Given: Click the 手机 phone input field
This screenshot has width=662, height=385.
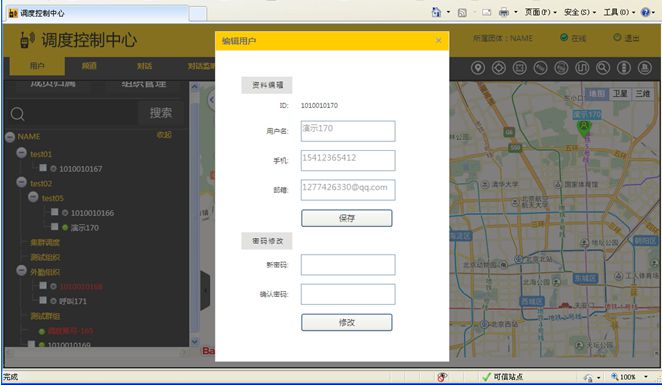Looking at the screenshot, I should point(348,160).
